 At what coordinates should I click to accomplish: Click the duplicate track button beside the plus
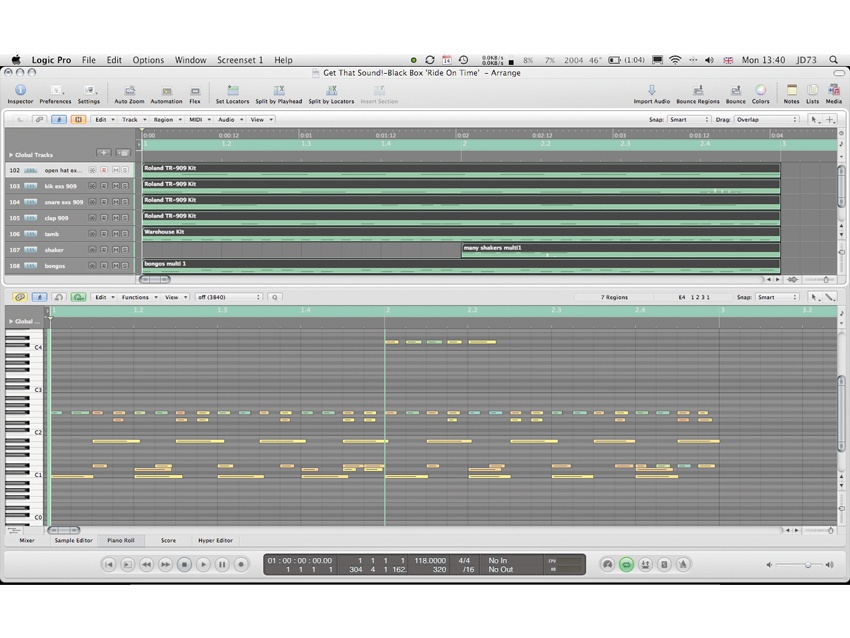click(124, 153)
